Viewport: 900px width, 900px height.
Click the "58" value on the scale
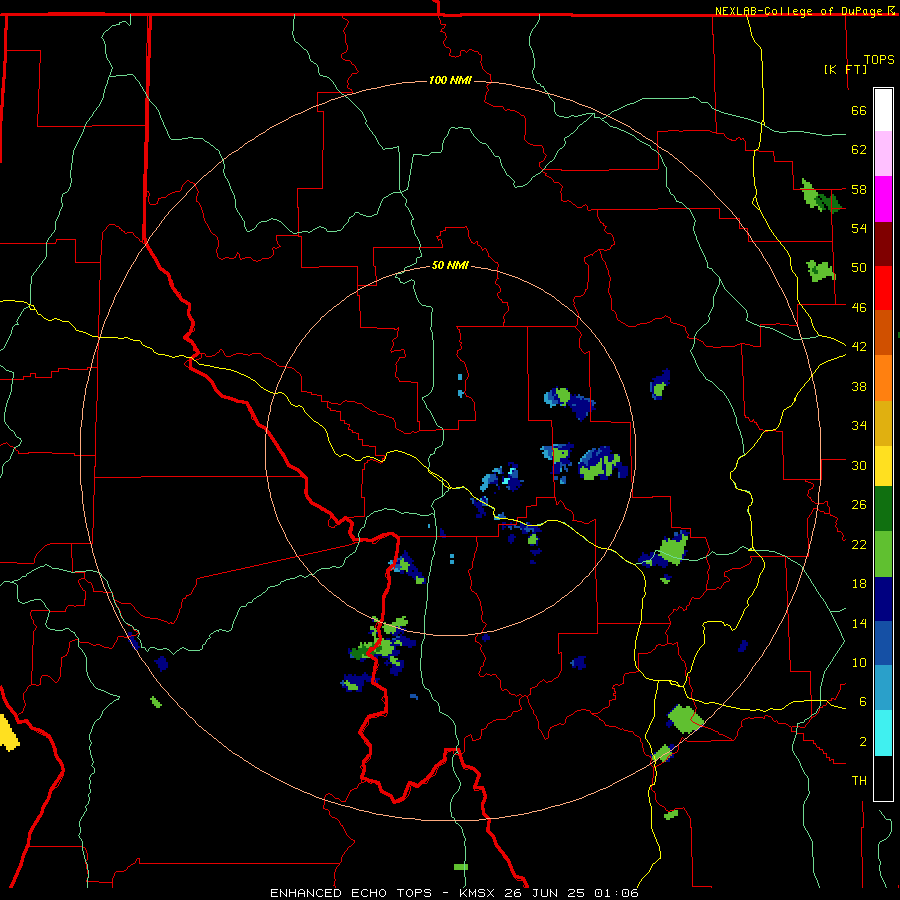859,189
